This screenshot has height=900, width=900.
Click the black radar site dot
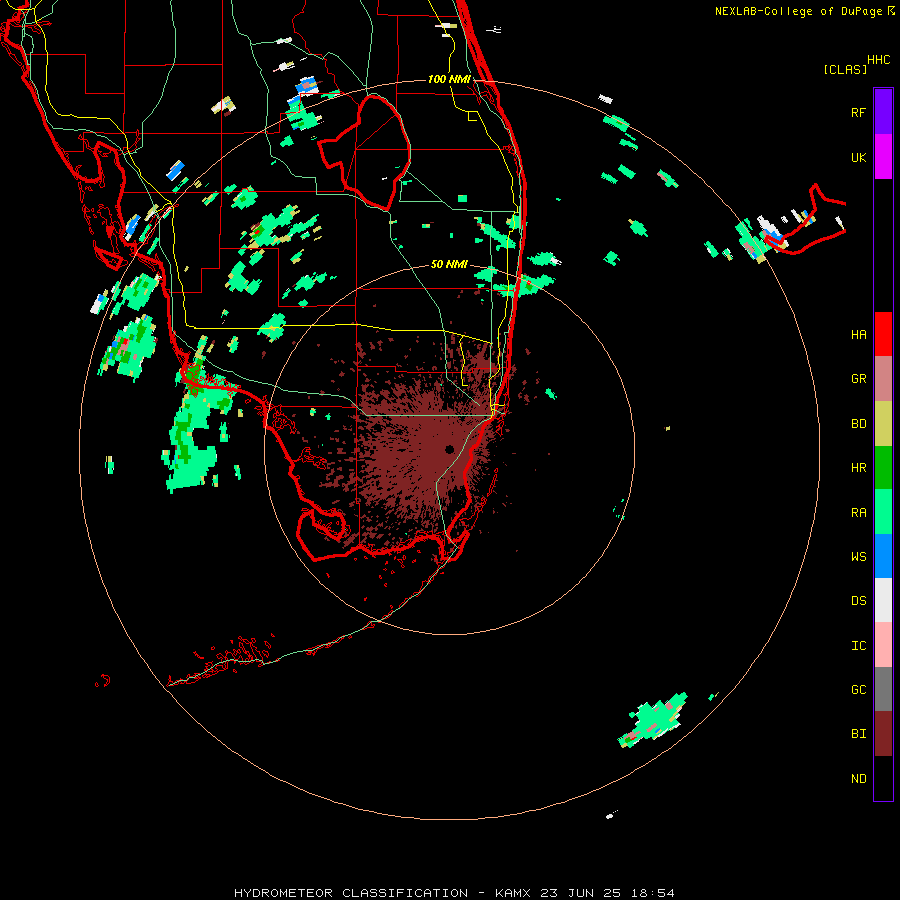pos(449,449)
